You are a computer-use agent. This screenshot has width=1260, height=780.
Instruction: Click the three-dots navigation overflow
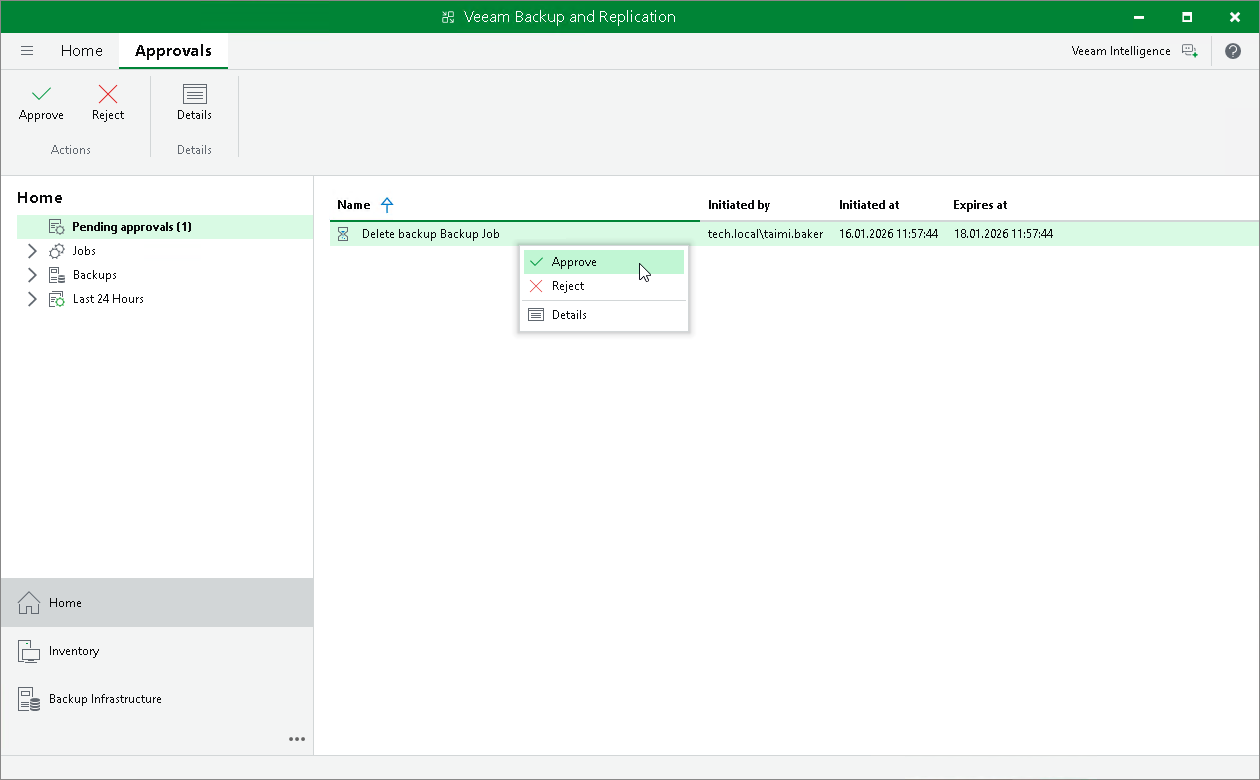tap(297, 739)
